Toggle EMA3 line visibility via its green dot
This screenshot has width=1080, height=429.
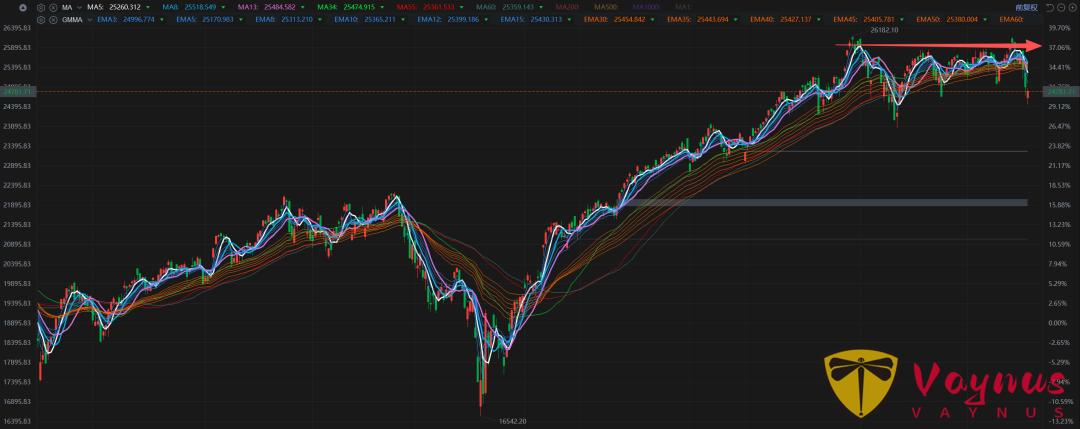(x=162, y=19)
